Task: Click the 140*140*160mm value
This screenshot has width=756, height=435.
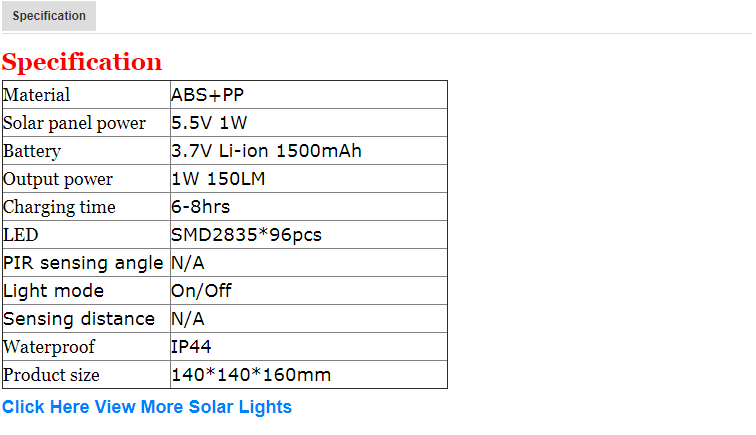Action: pos(251,375)
